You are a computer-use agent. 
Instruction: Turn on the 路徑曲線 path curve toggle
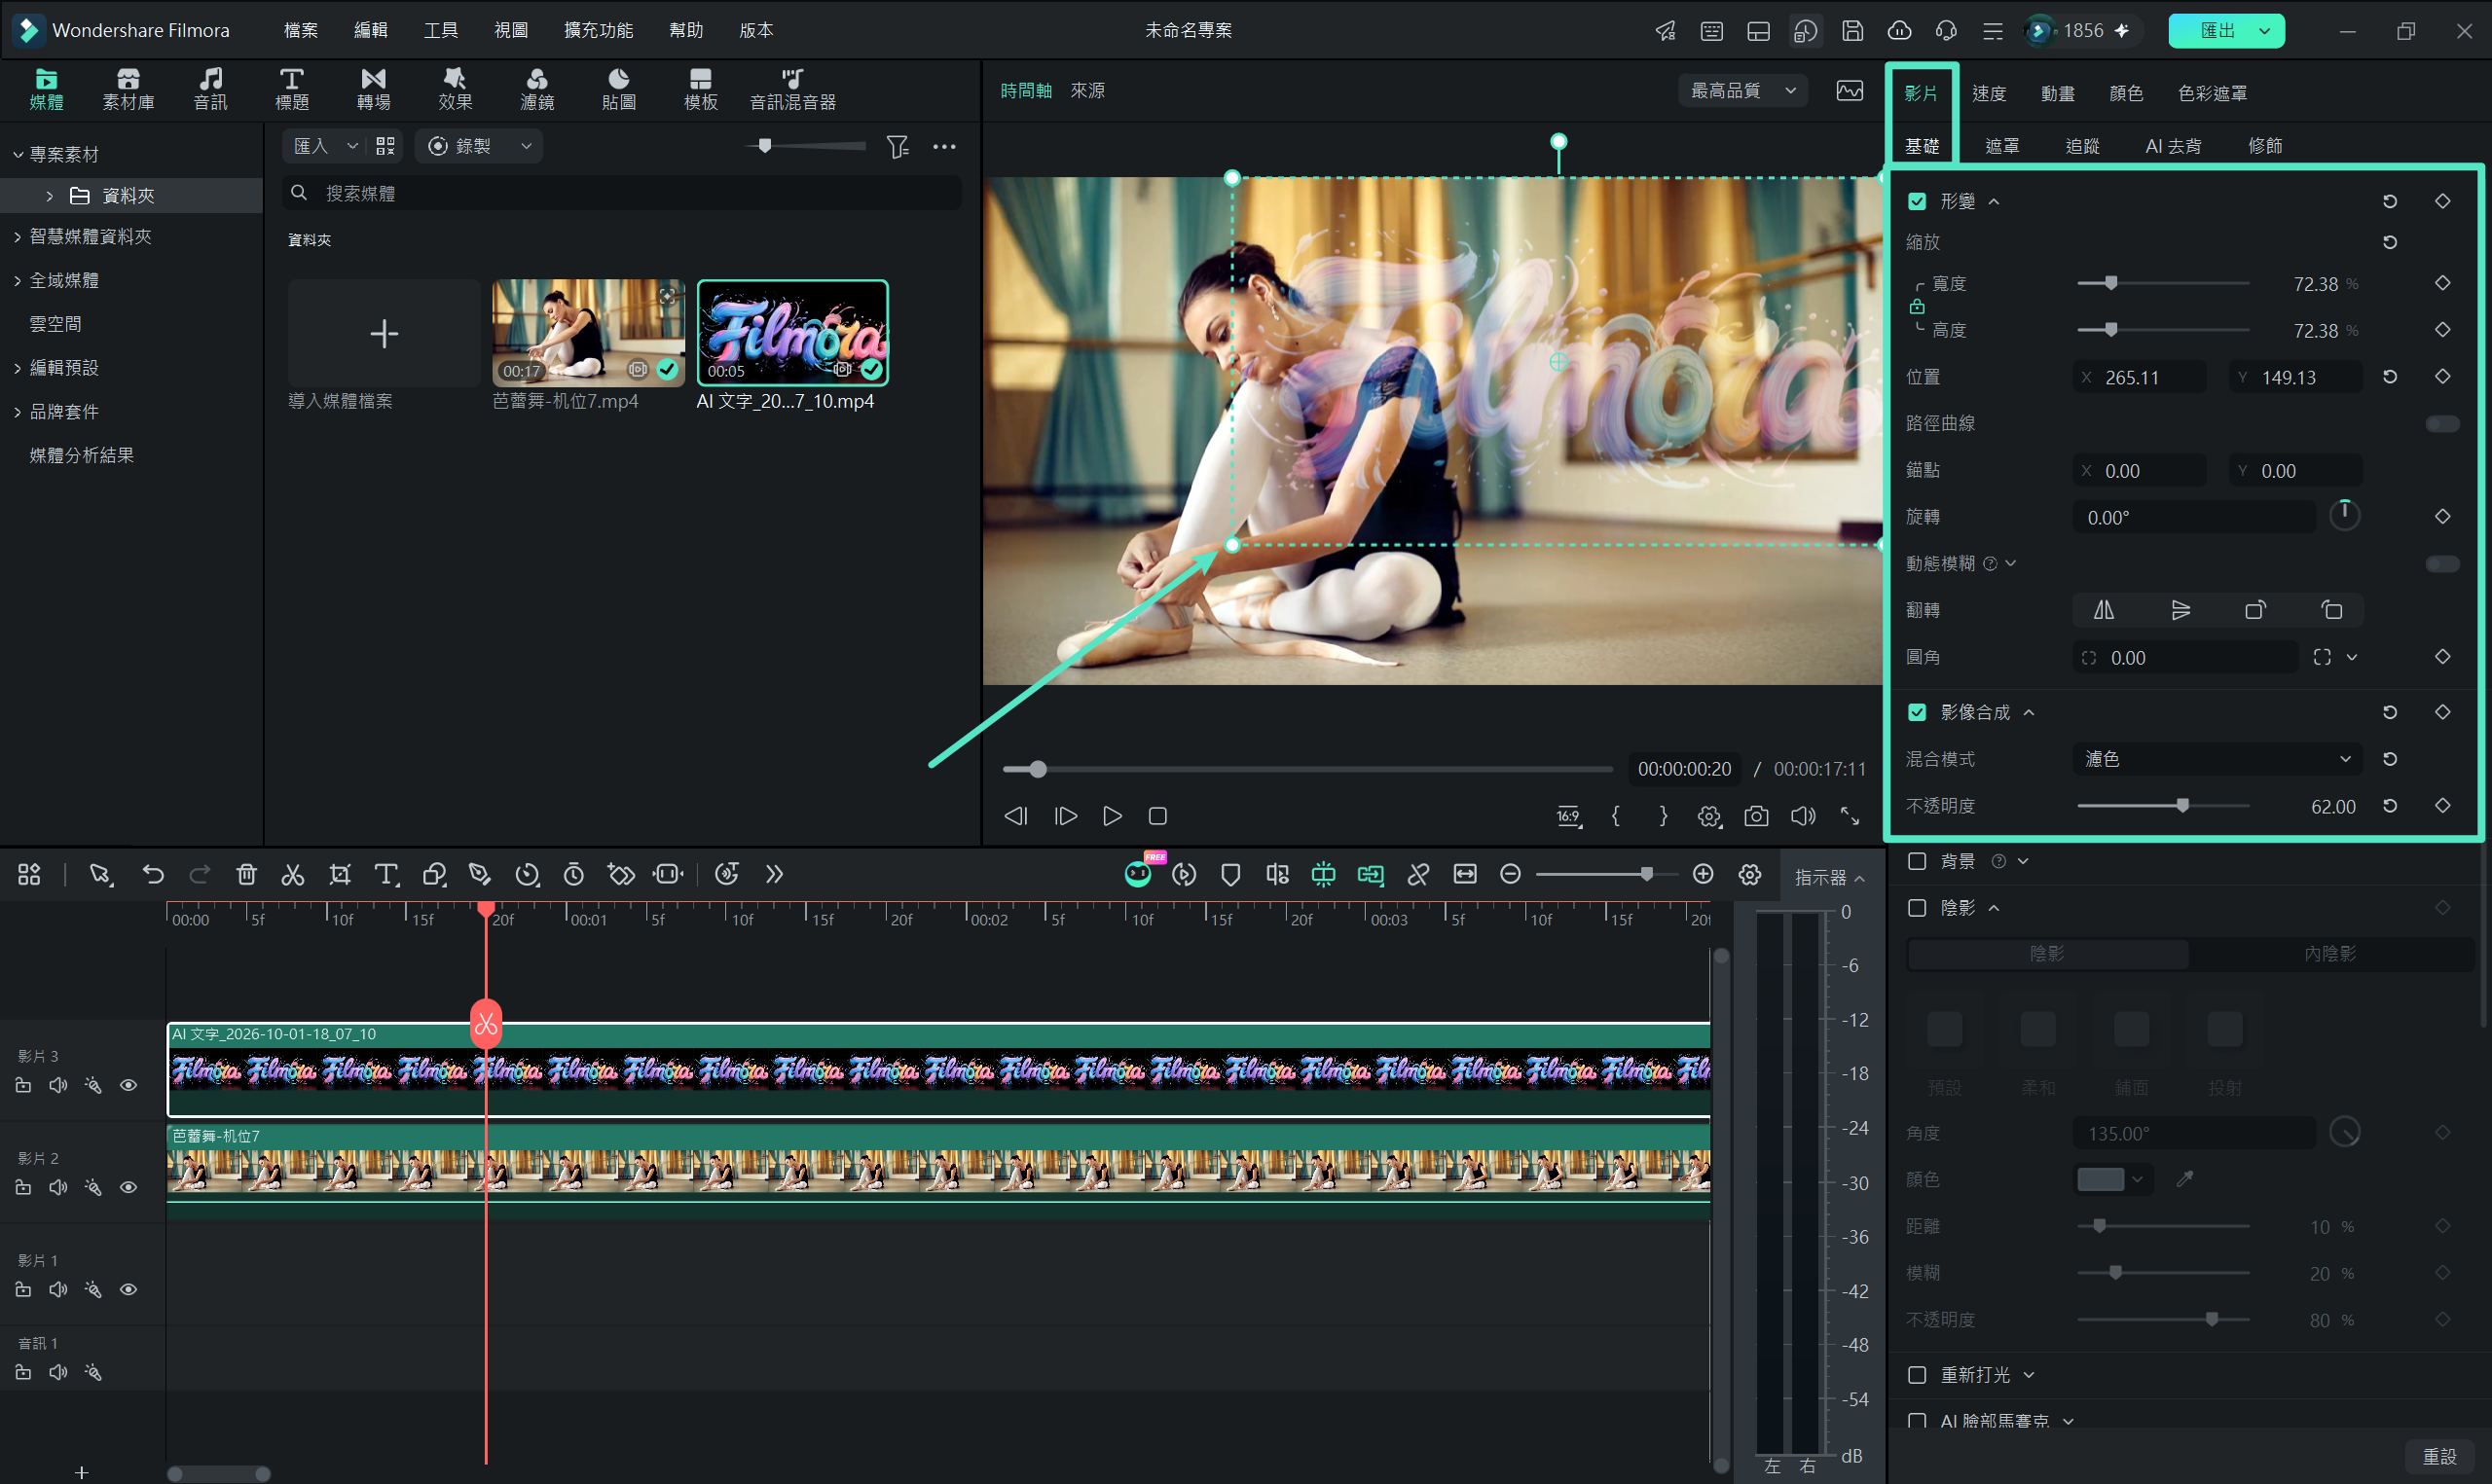click(2442, 424)
